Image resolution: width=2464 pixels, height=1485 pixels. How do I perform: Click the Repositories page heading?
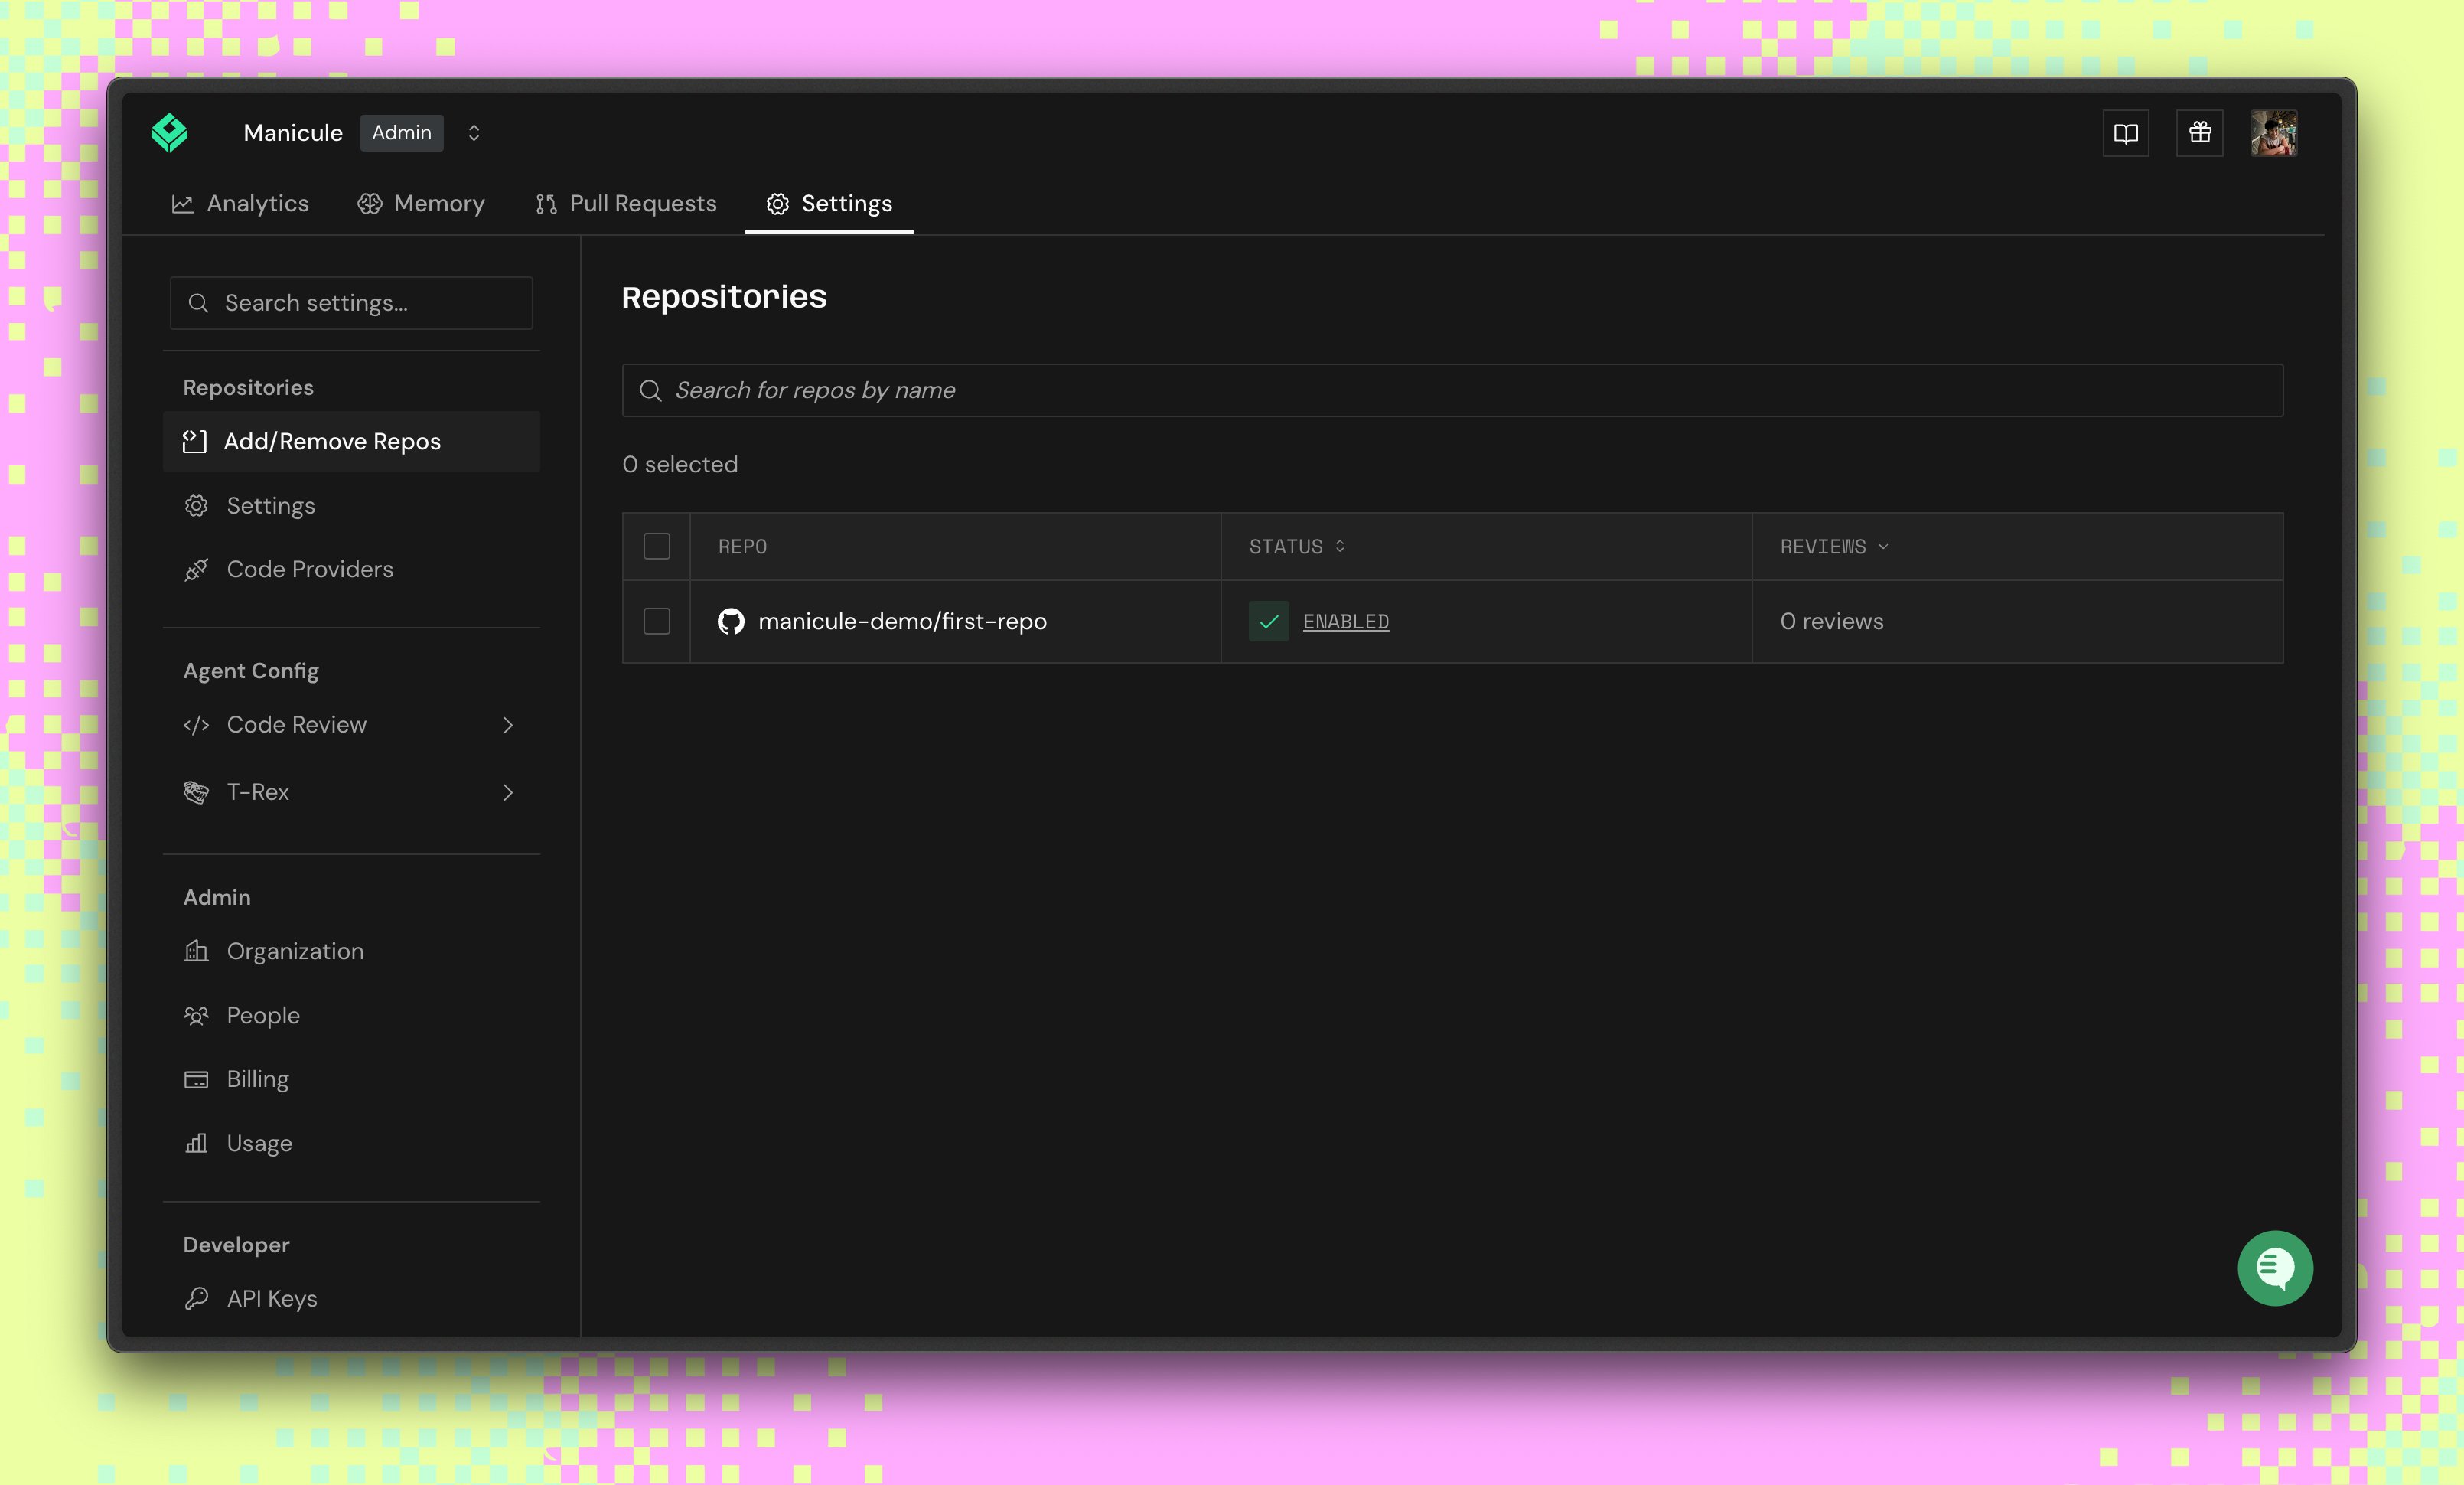pyautogui.click(x=724, y=297)
